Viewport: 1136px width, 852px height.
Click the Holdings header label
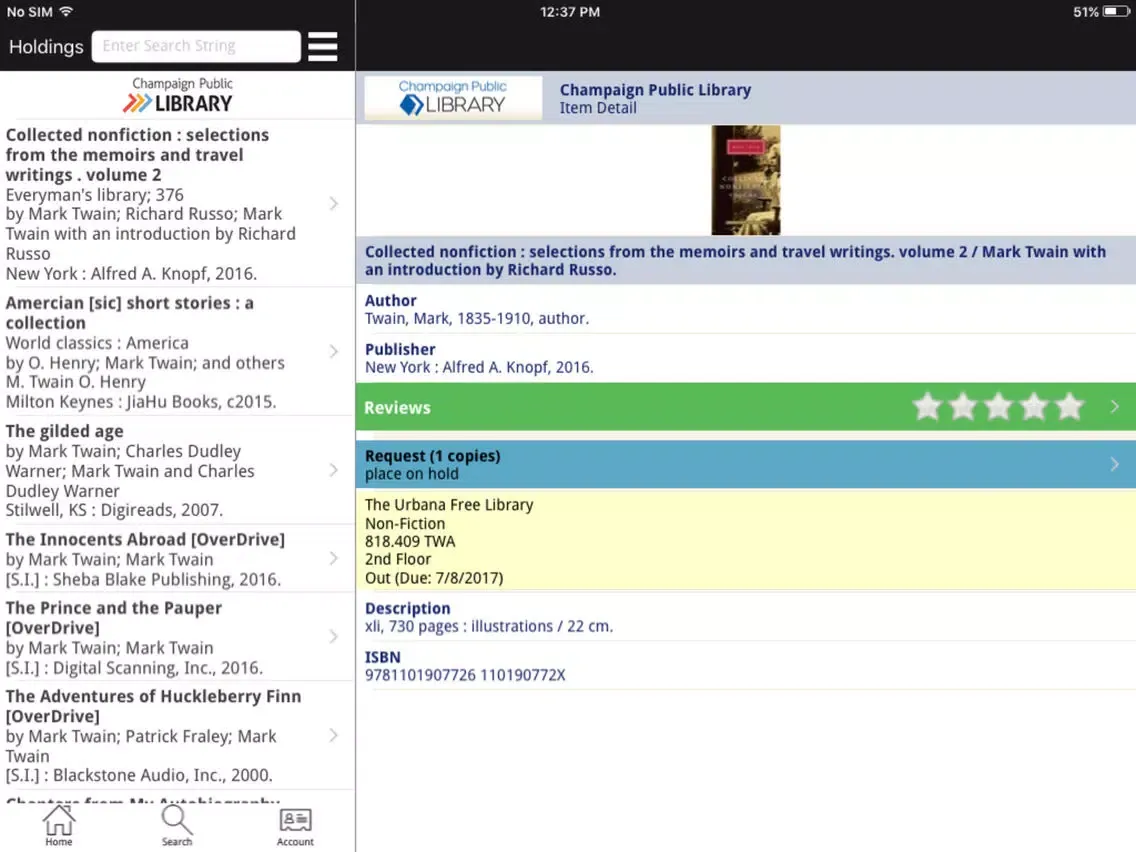(46, 47)
